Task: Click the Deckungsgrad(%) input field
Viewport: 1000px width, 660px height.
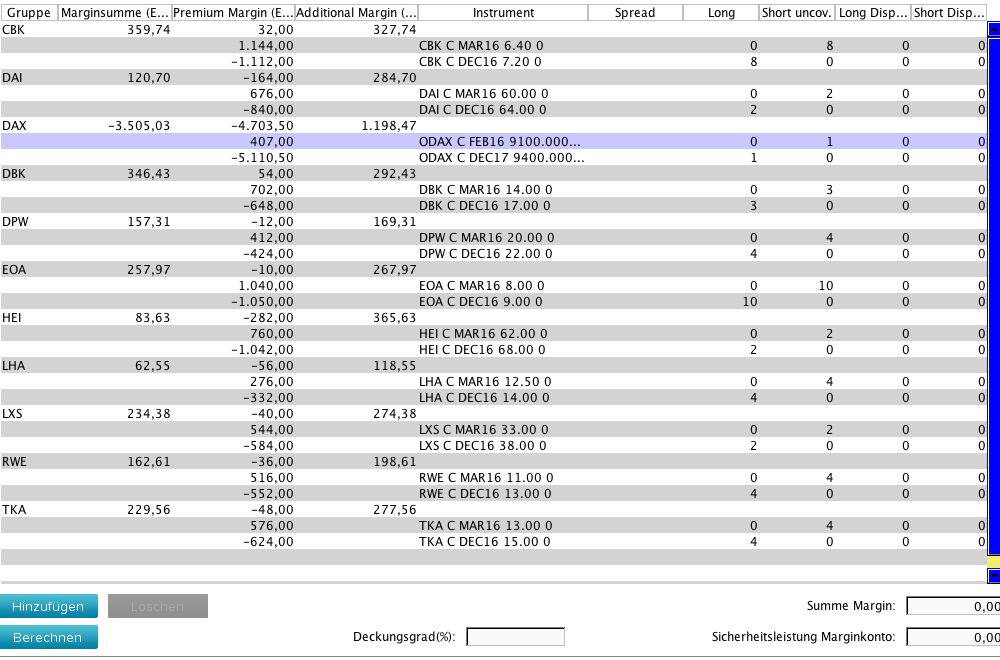Action: 515,637
